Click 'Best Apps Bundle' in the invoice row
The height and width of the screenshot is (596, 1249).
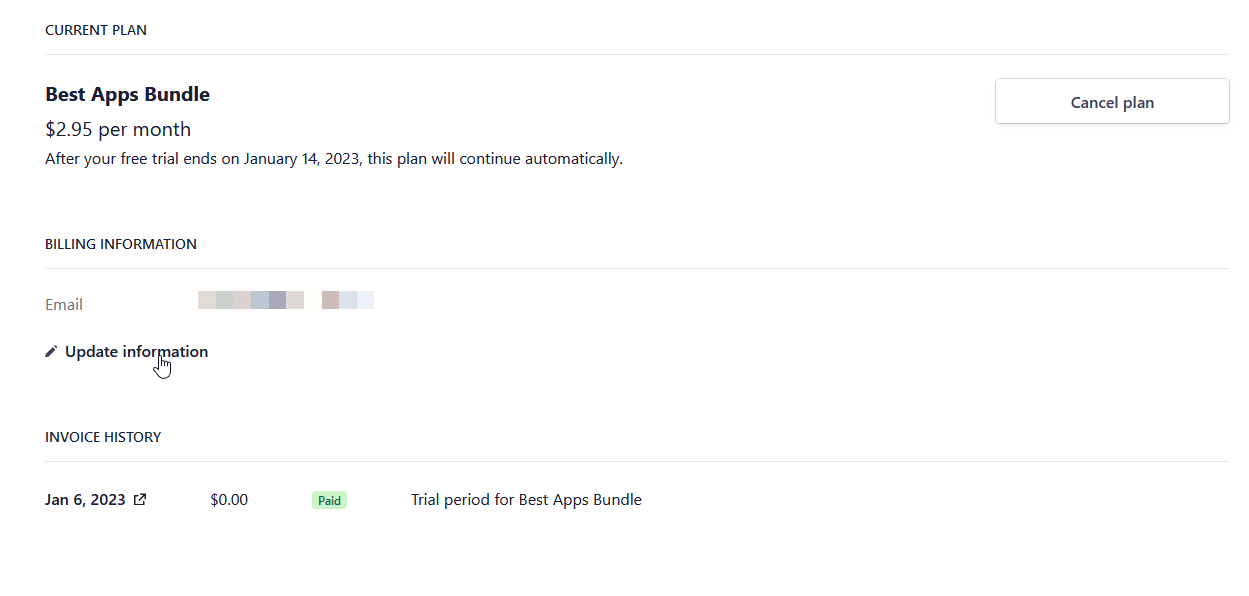(580, 500)
